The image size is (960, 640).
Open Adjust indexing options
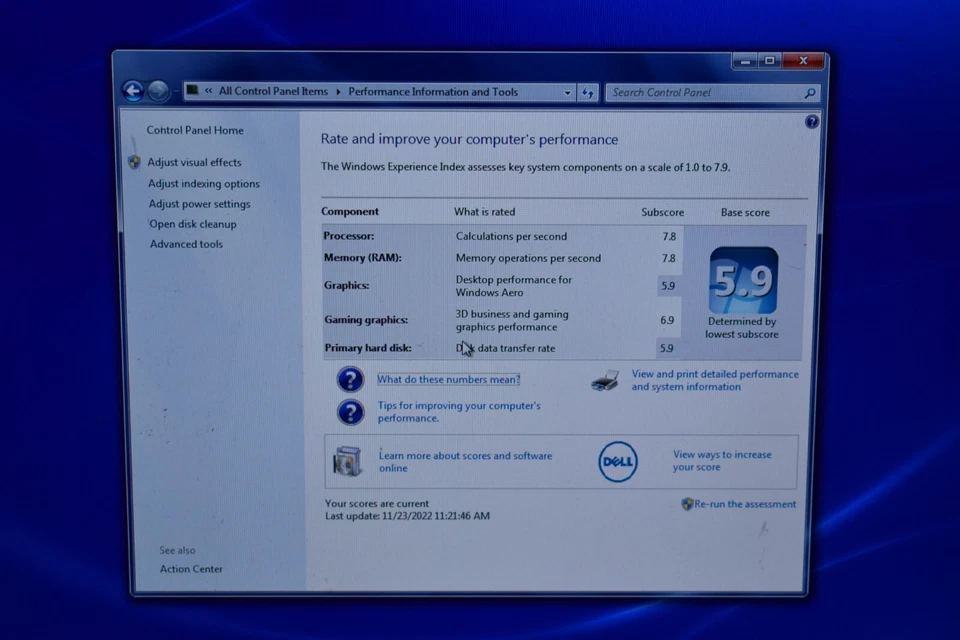(x=203, y=184)
